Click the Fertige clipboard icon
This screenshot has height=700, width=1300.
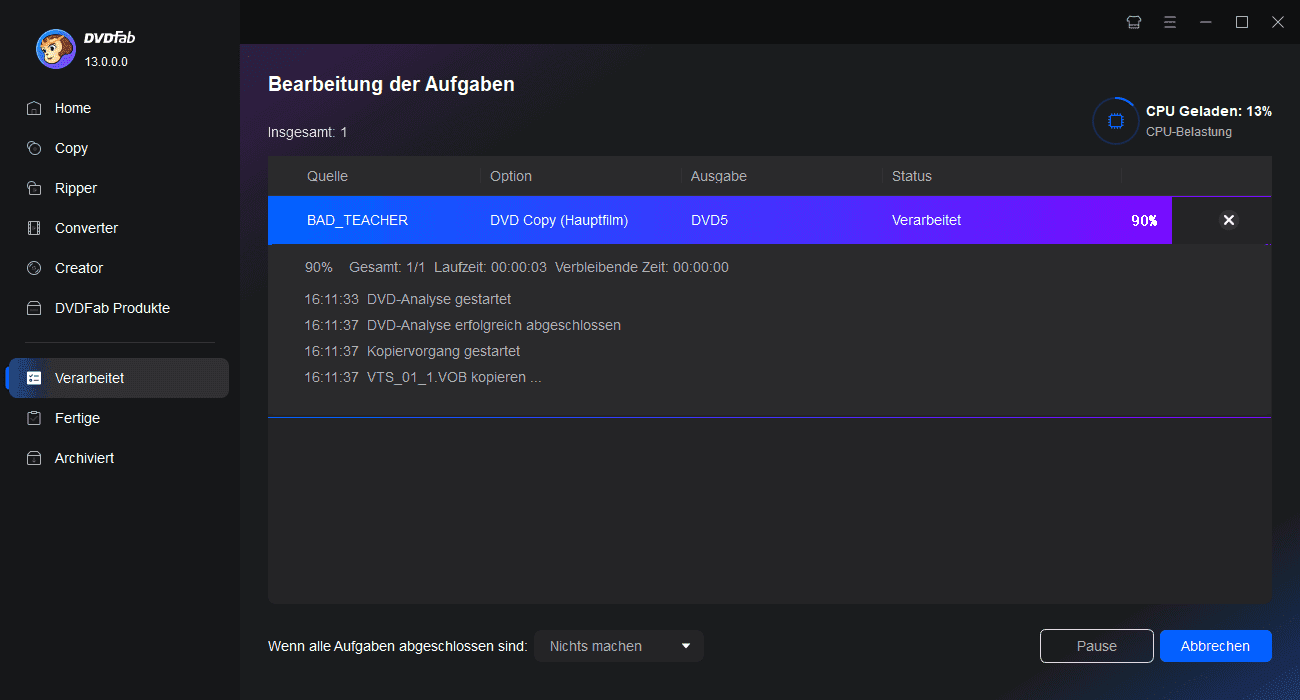pyautogui.click(x=35, y=418)
